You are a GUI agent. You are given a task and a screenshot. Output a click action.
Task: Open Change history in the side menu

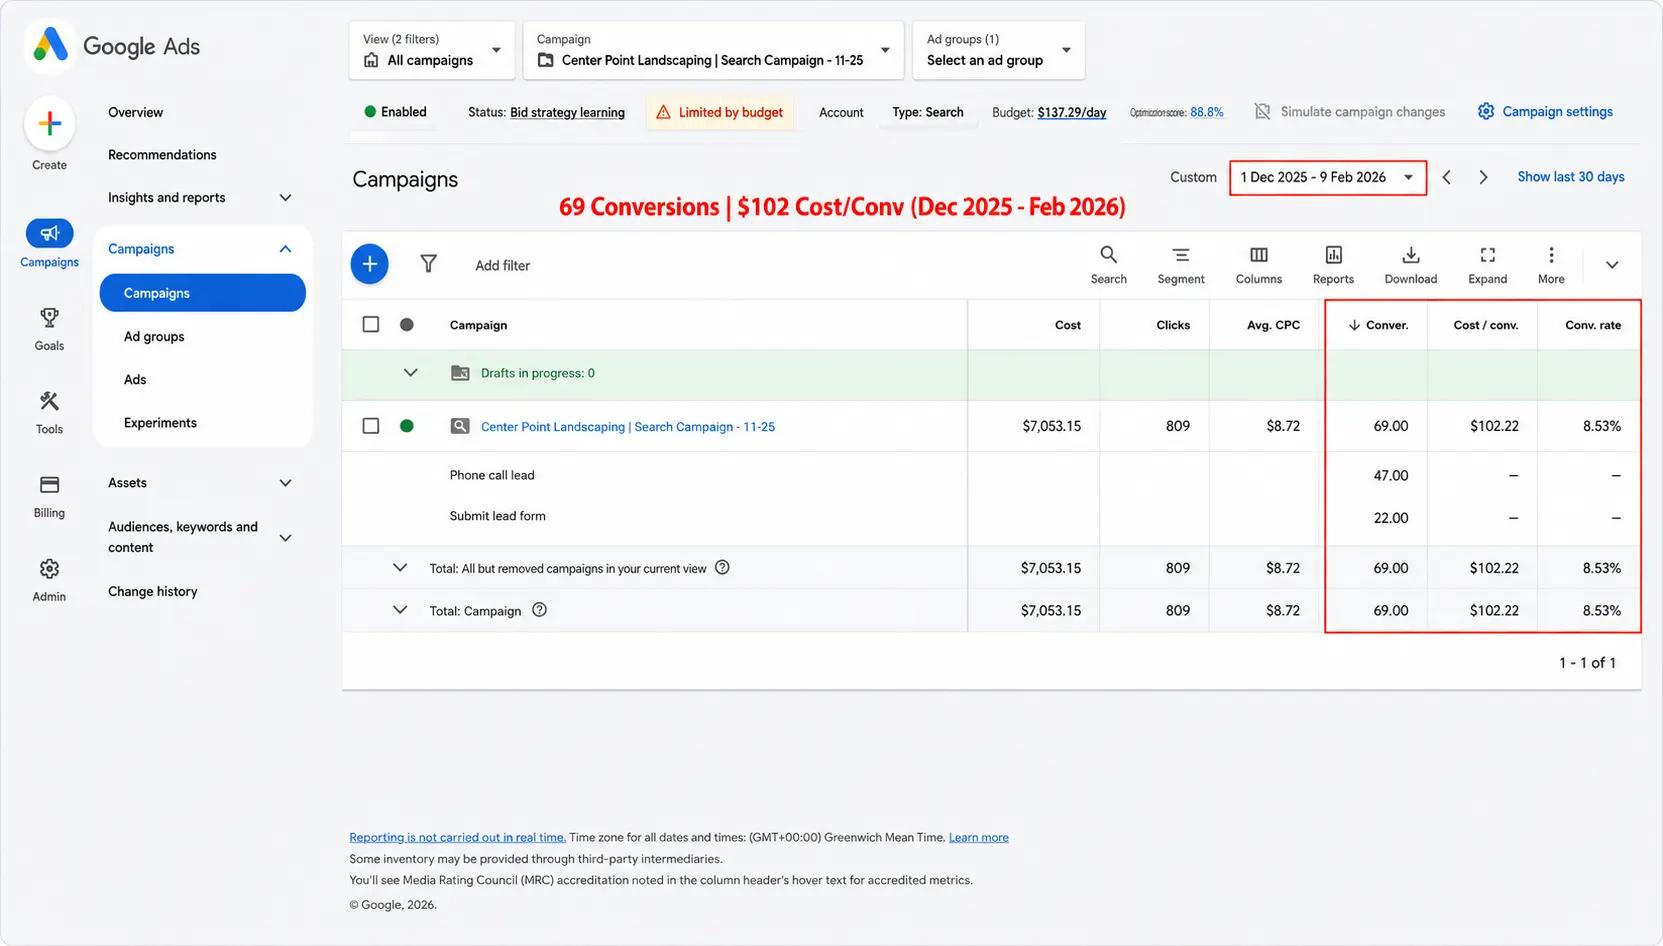(x=153, y=592)
